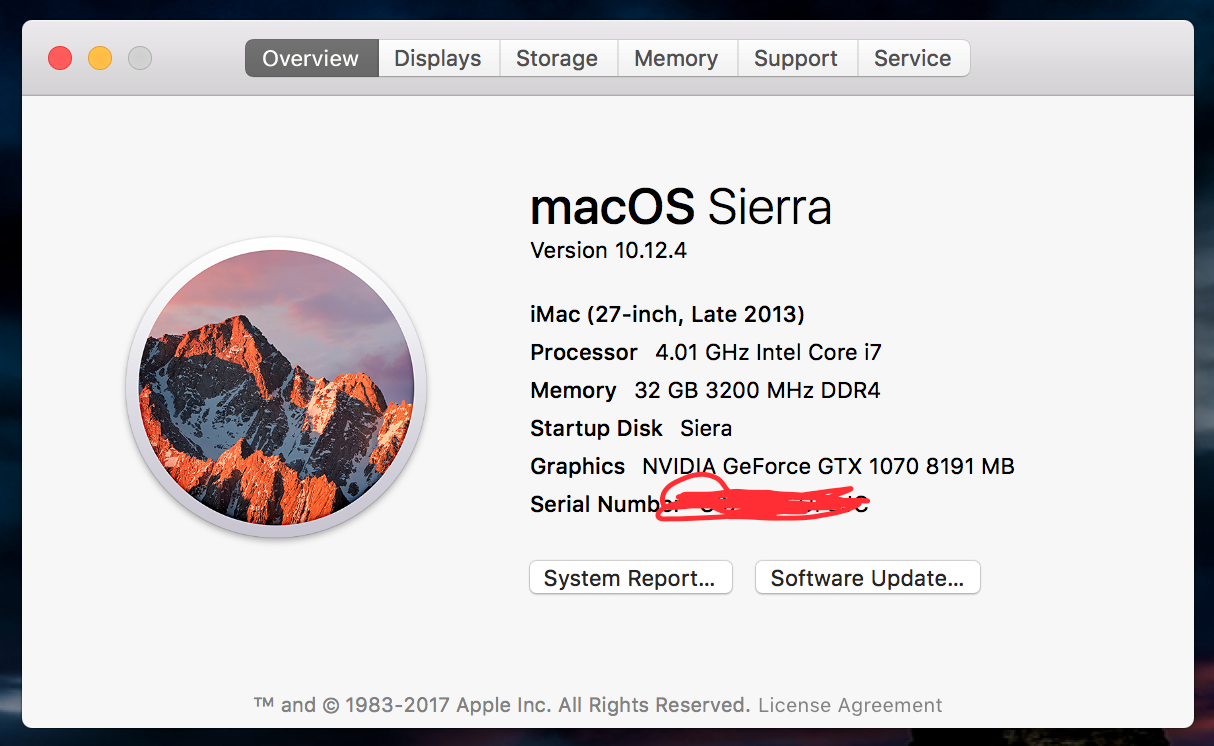The image size is (1214, 746).
Task: Minimize window with the yellow button
Action: 100,58
